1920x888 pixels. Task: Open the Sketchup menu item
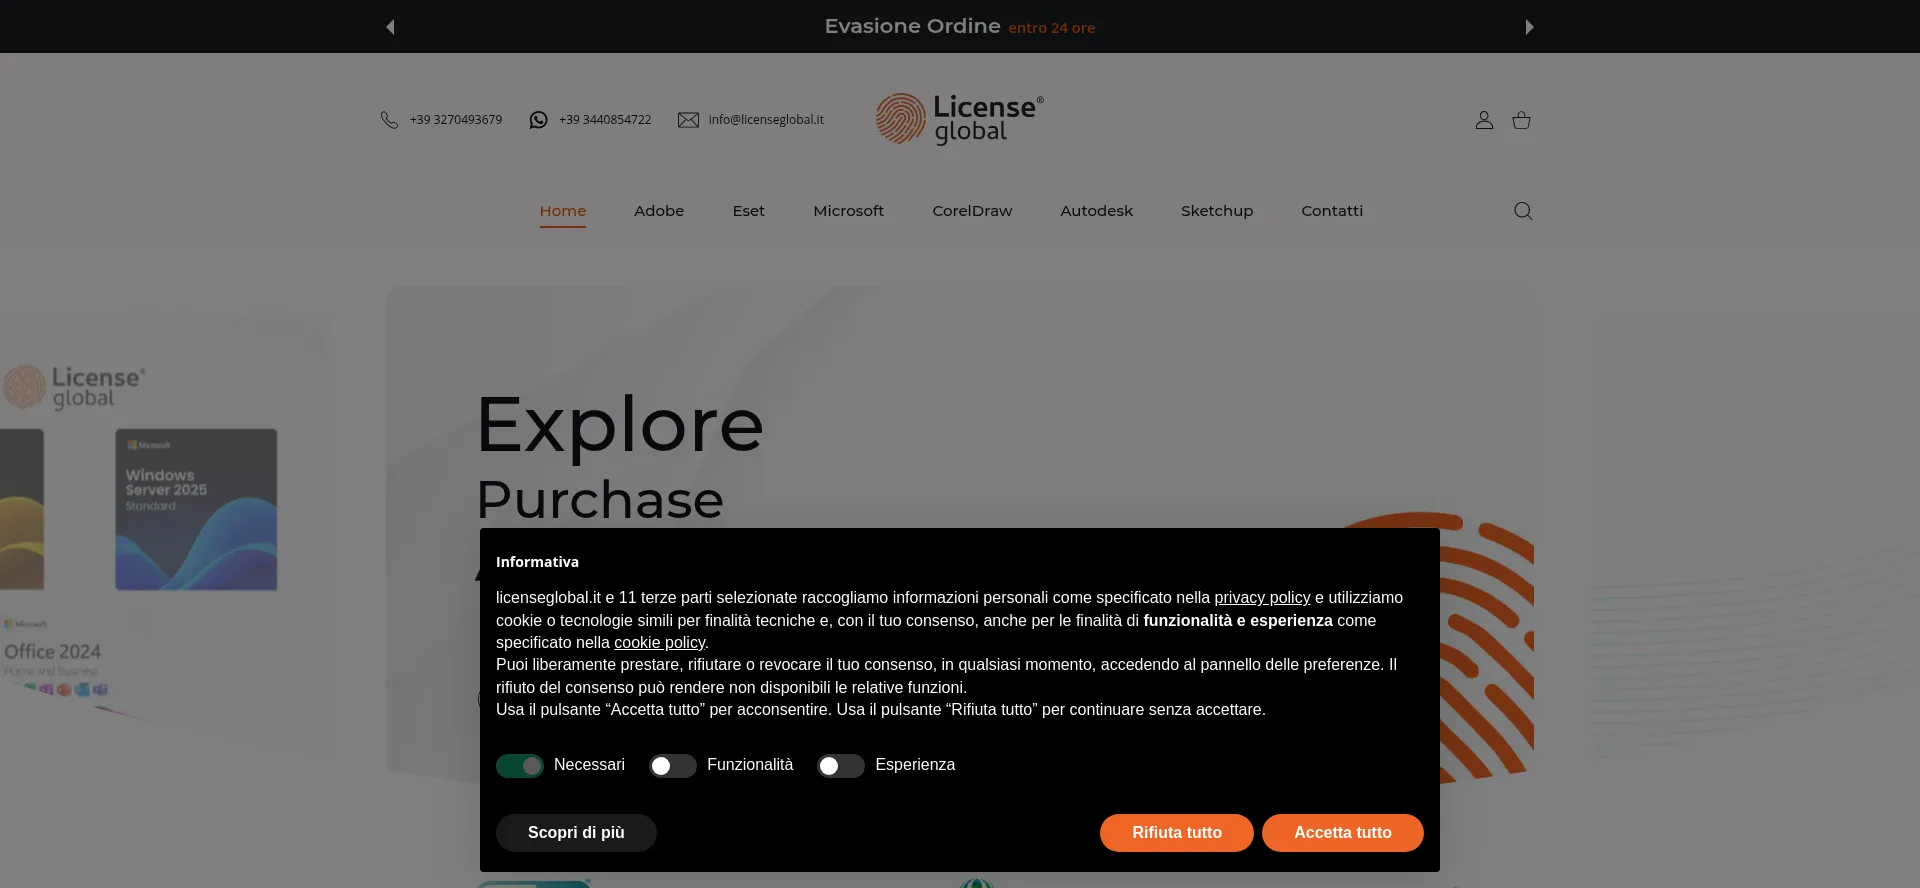point(1217,211)
